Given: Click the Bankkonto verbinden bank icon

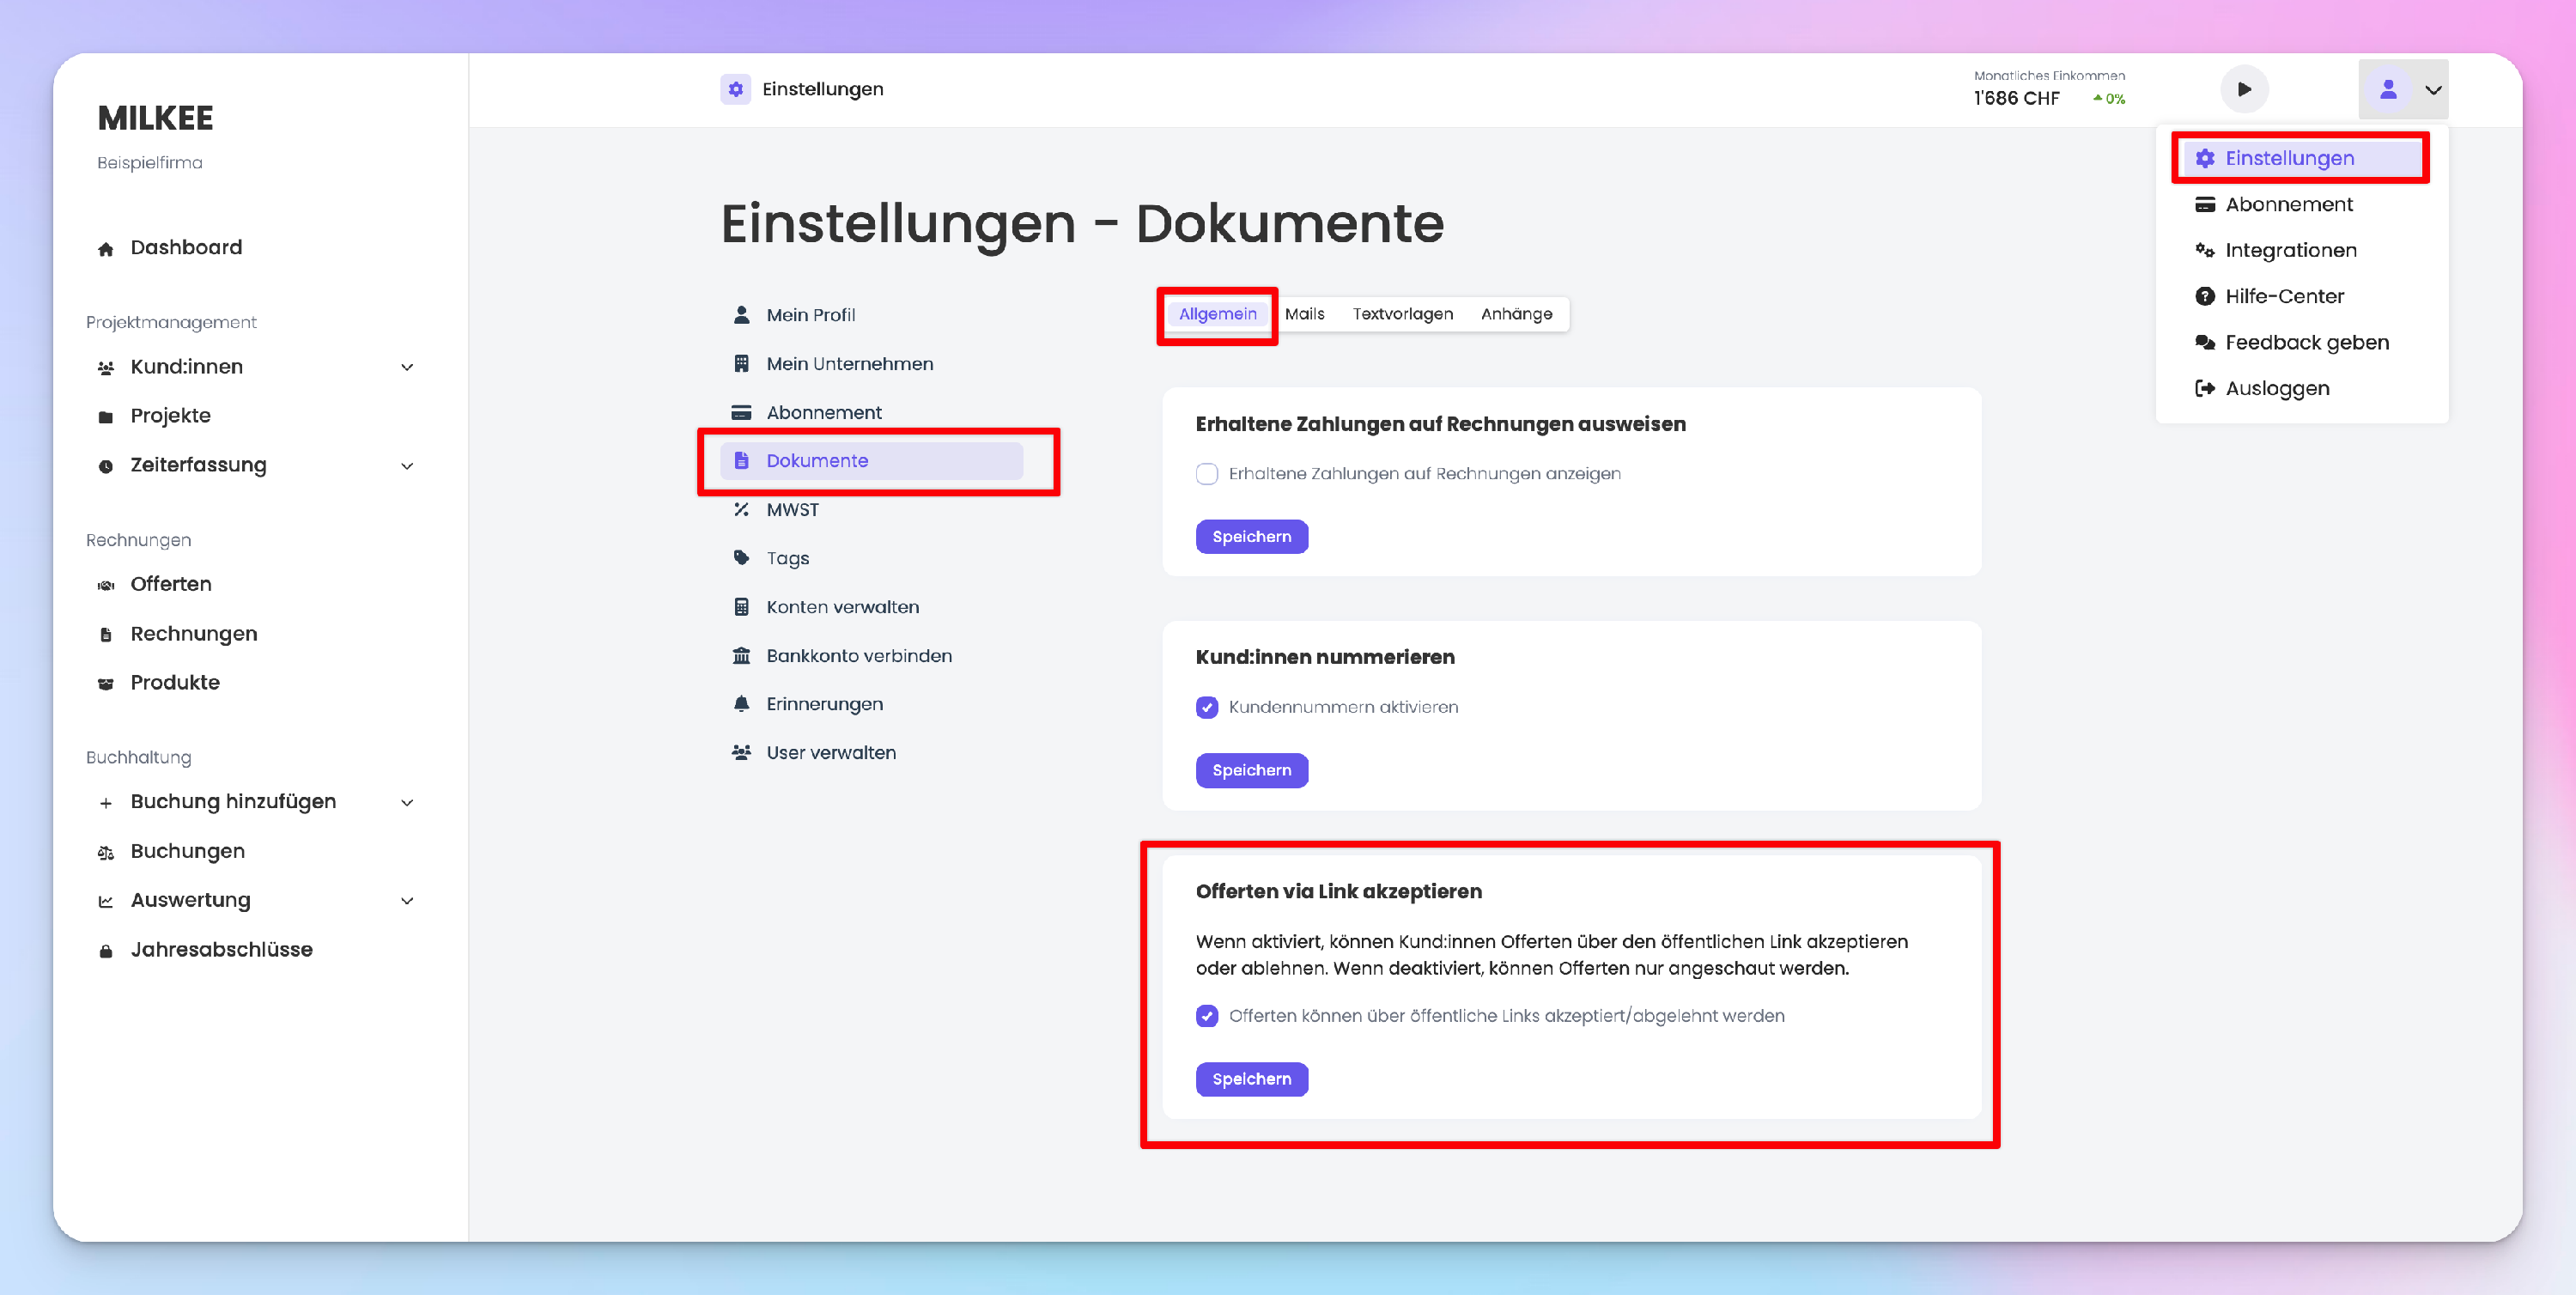Looking at the screenshot, I should (x=741, y=656).
